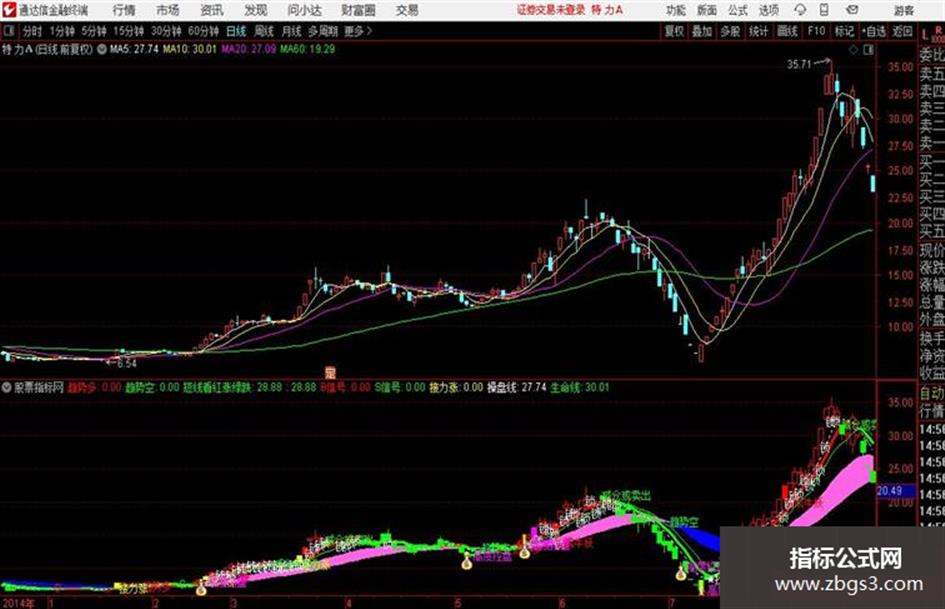This screenshot has width=945, height=609.
Task: Switch to the 30分钟 period tab
Action: 166,31
